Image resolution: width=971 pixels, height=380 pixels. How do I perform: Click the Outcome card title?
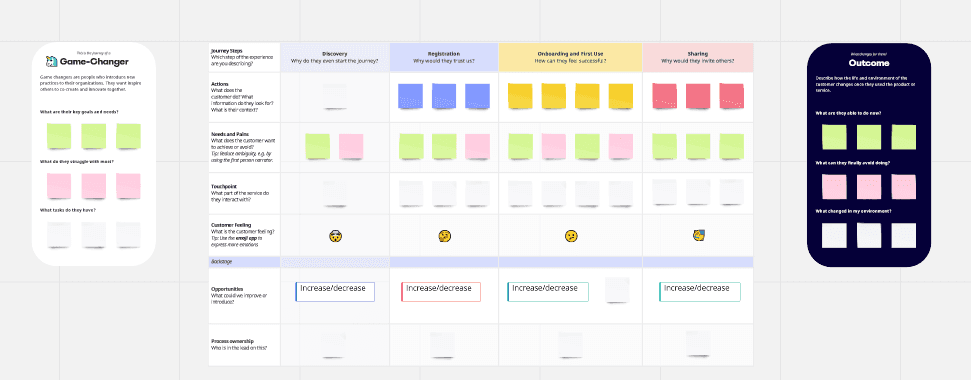[869, 63]
